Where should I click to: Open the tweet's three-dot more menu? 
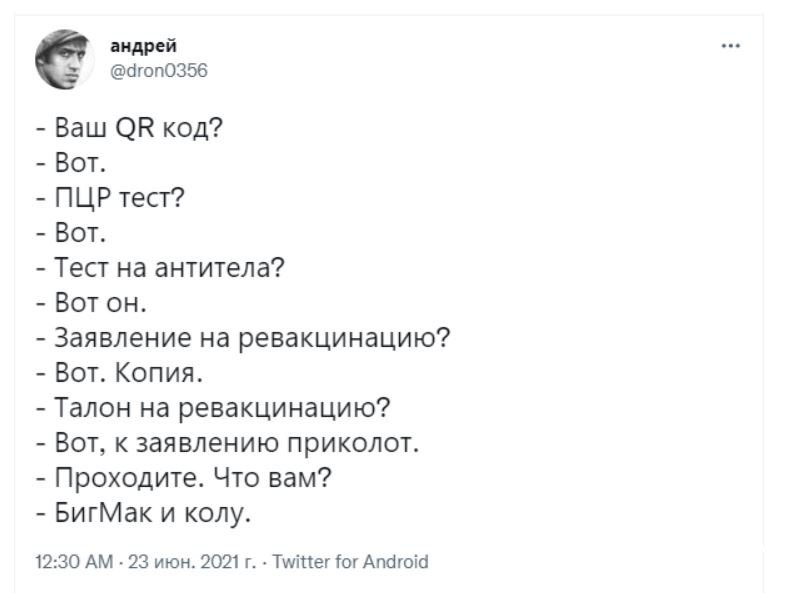(731, 46)
